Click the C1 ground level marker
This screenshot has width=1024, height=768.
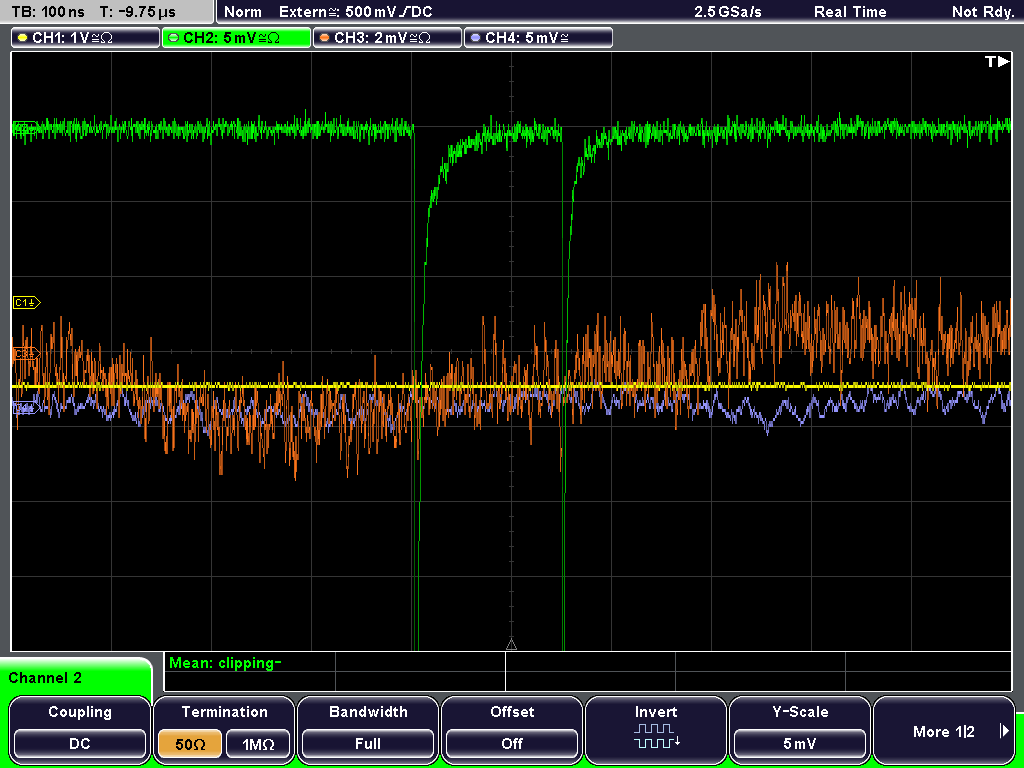tap(27, 302)
